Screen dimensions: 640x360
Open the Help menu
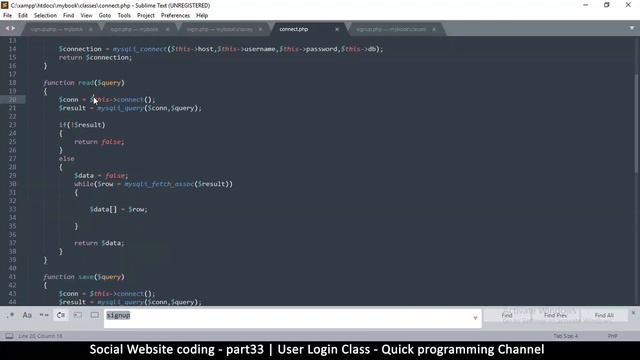(x=202, y=16)
